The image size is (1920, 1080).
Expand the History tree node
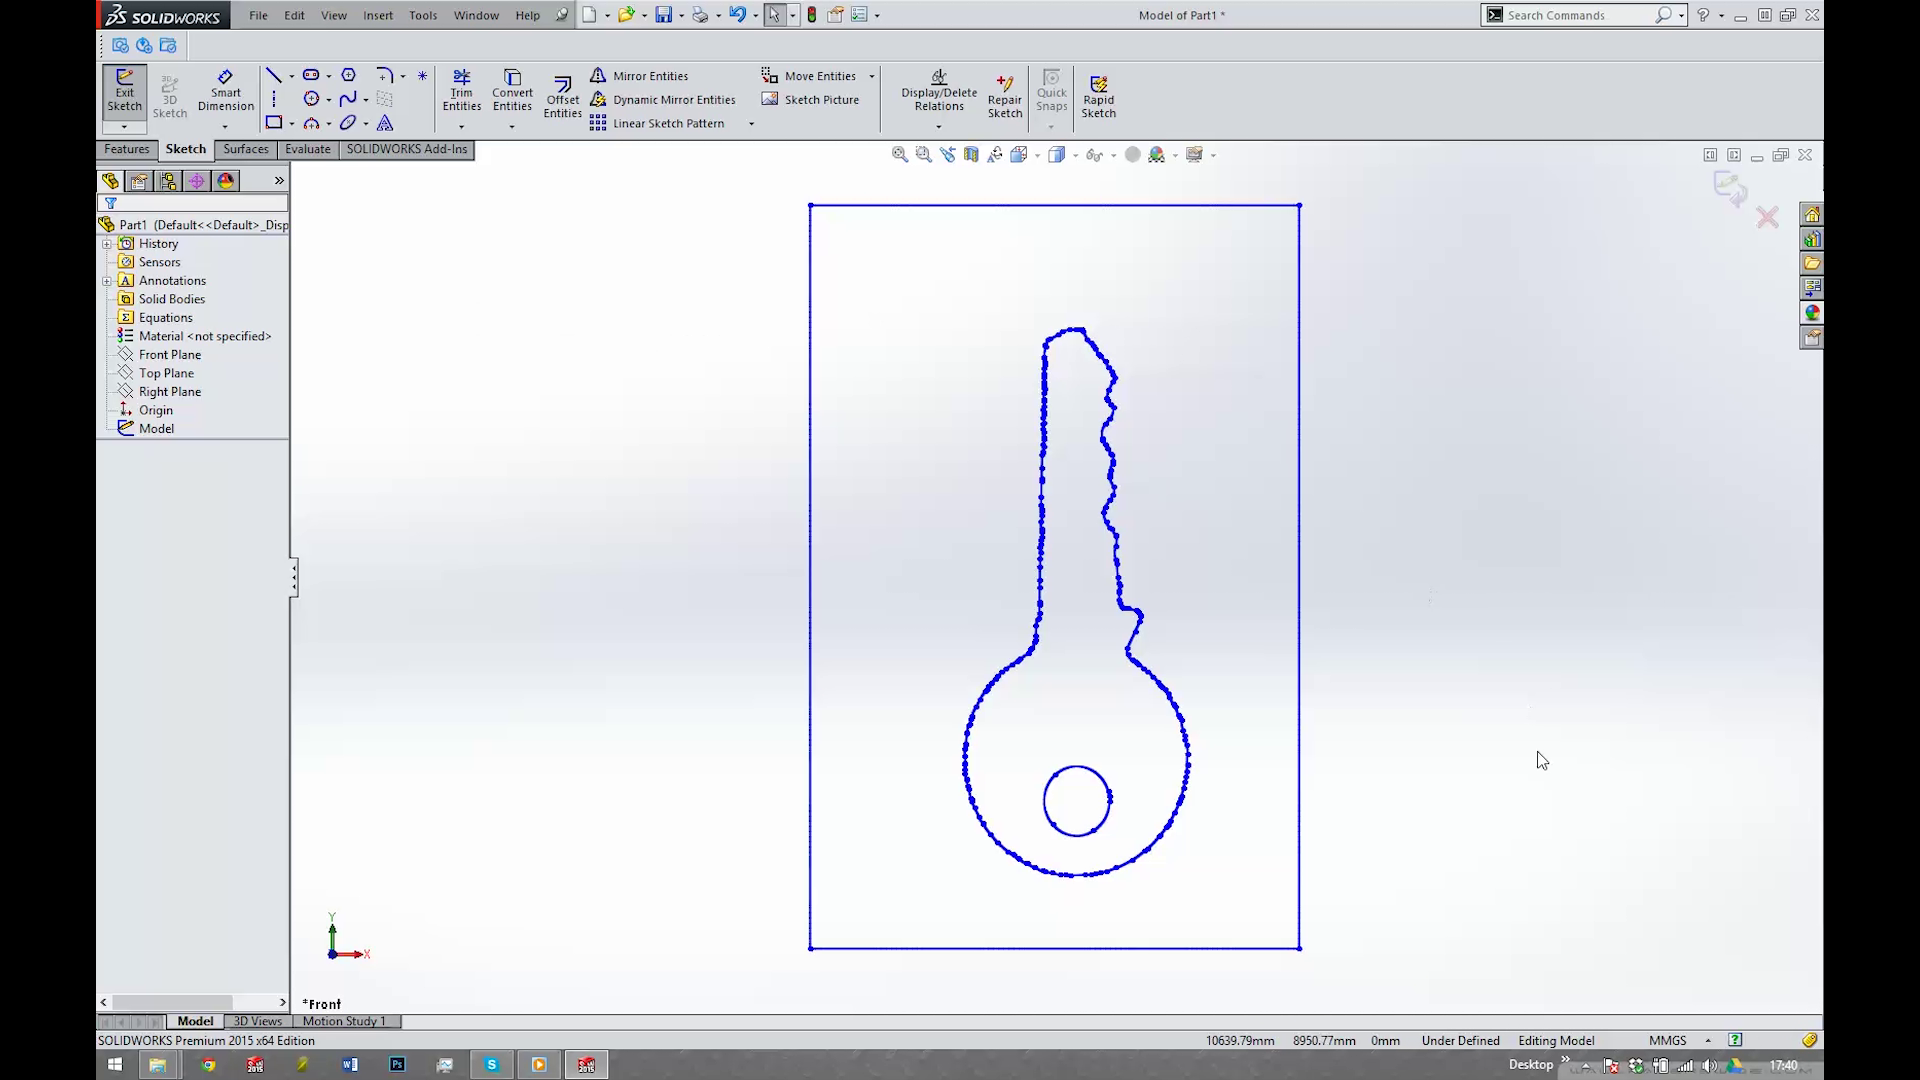pyautogui.click(x=107, y=243)
